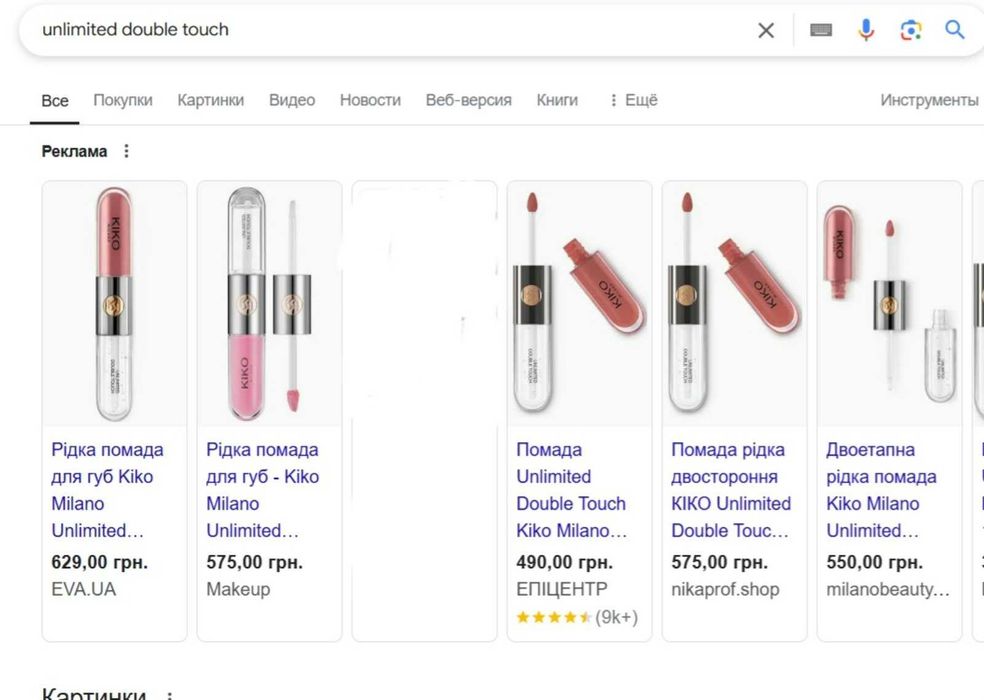Image resolution: width=984 pixels, height=700 pixels.
Task: Click the magnifying glass search icon
Action: click(x=955, y=30)
